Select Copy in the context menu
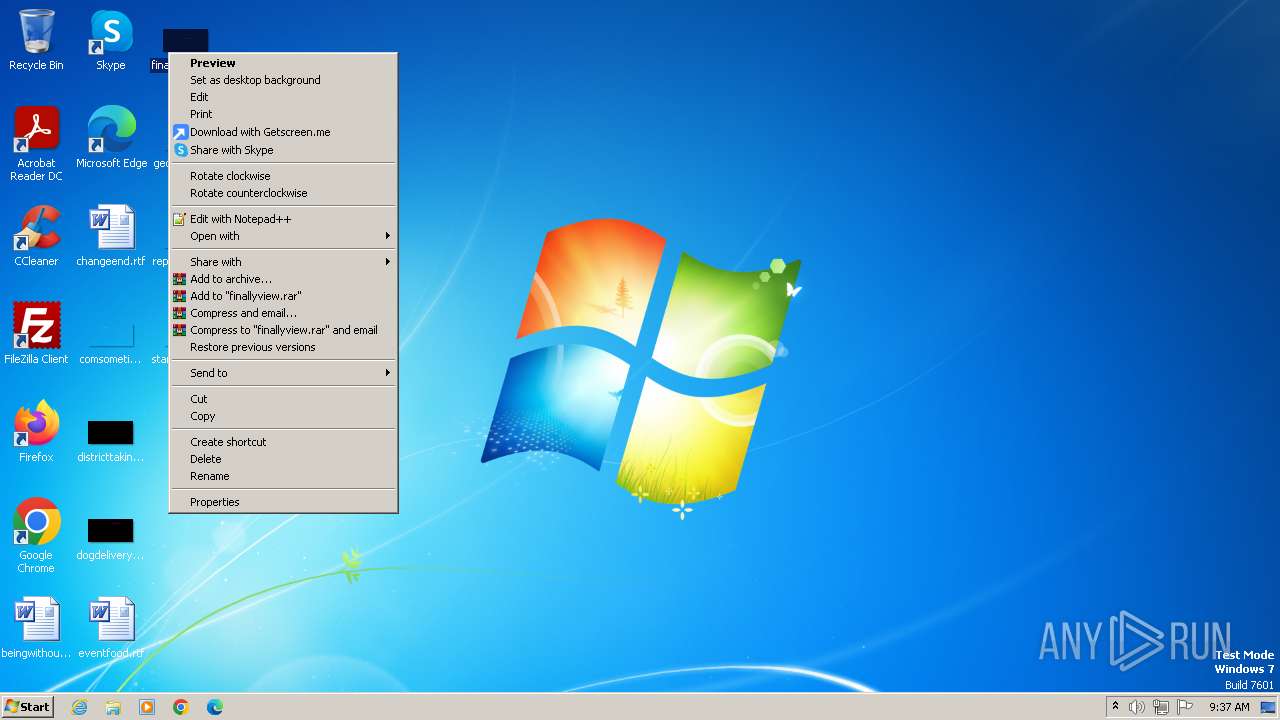Image resolution: width=1280 pixels, height=720 pixels. click(x=283, y=416)
